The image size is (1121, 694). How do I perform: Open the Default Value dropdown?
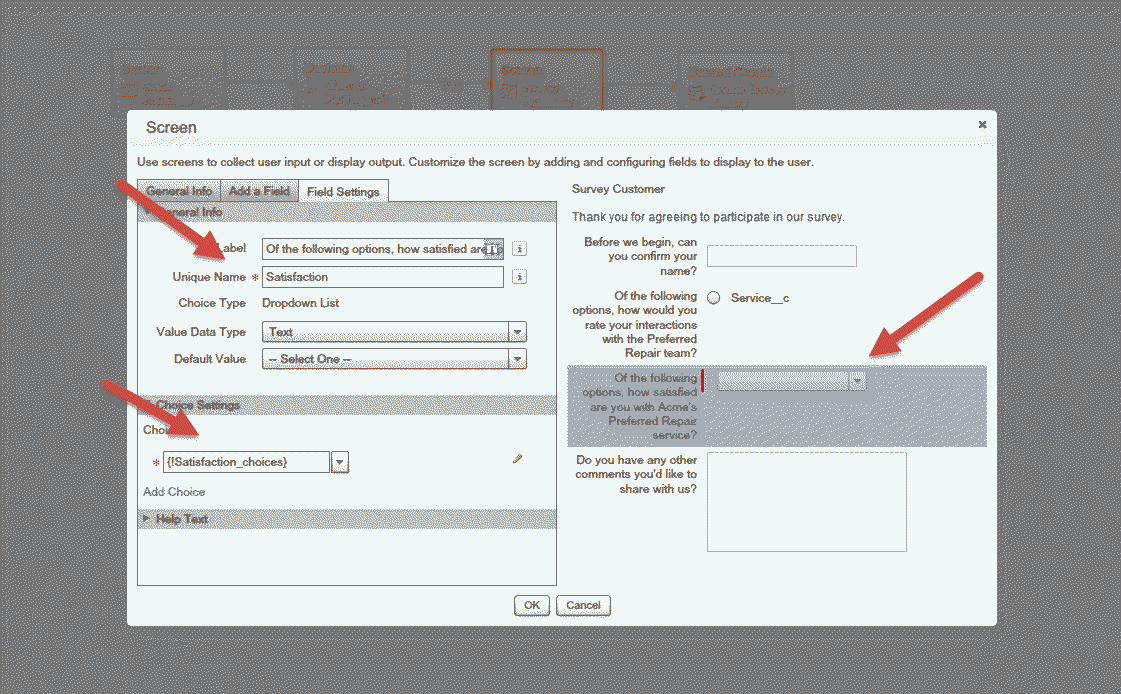[518, 359]
